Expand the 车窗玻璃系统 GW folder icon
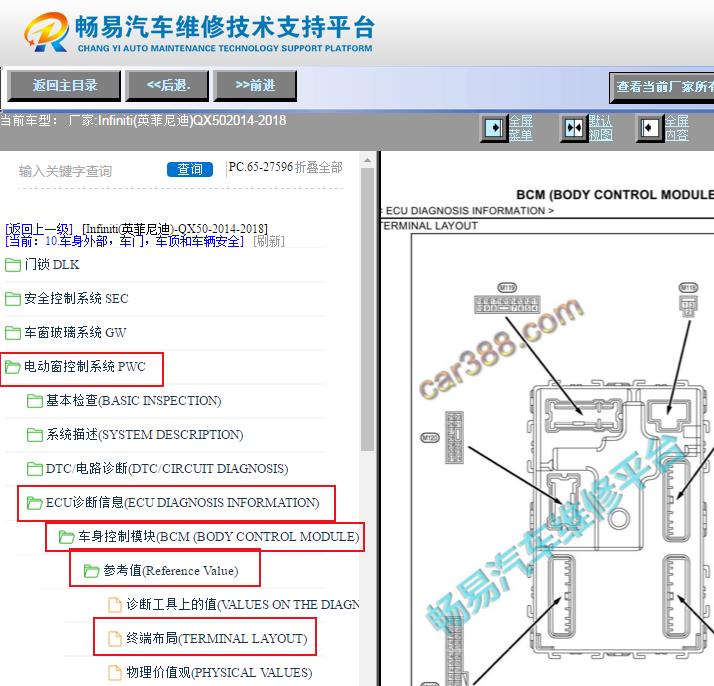 click(13, 333)
